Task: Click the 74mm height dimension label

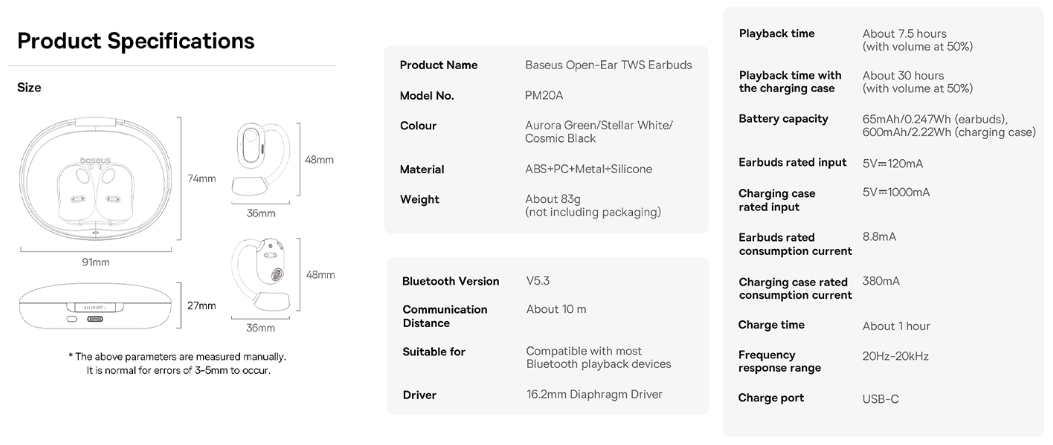Action: coord(202,179)
